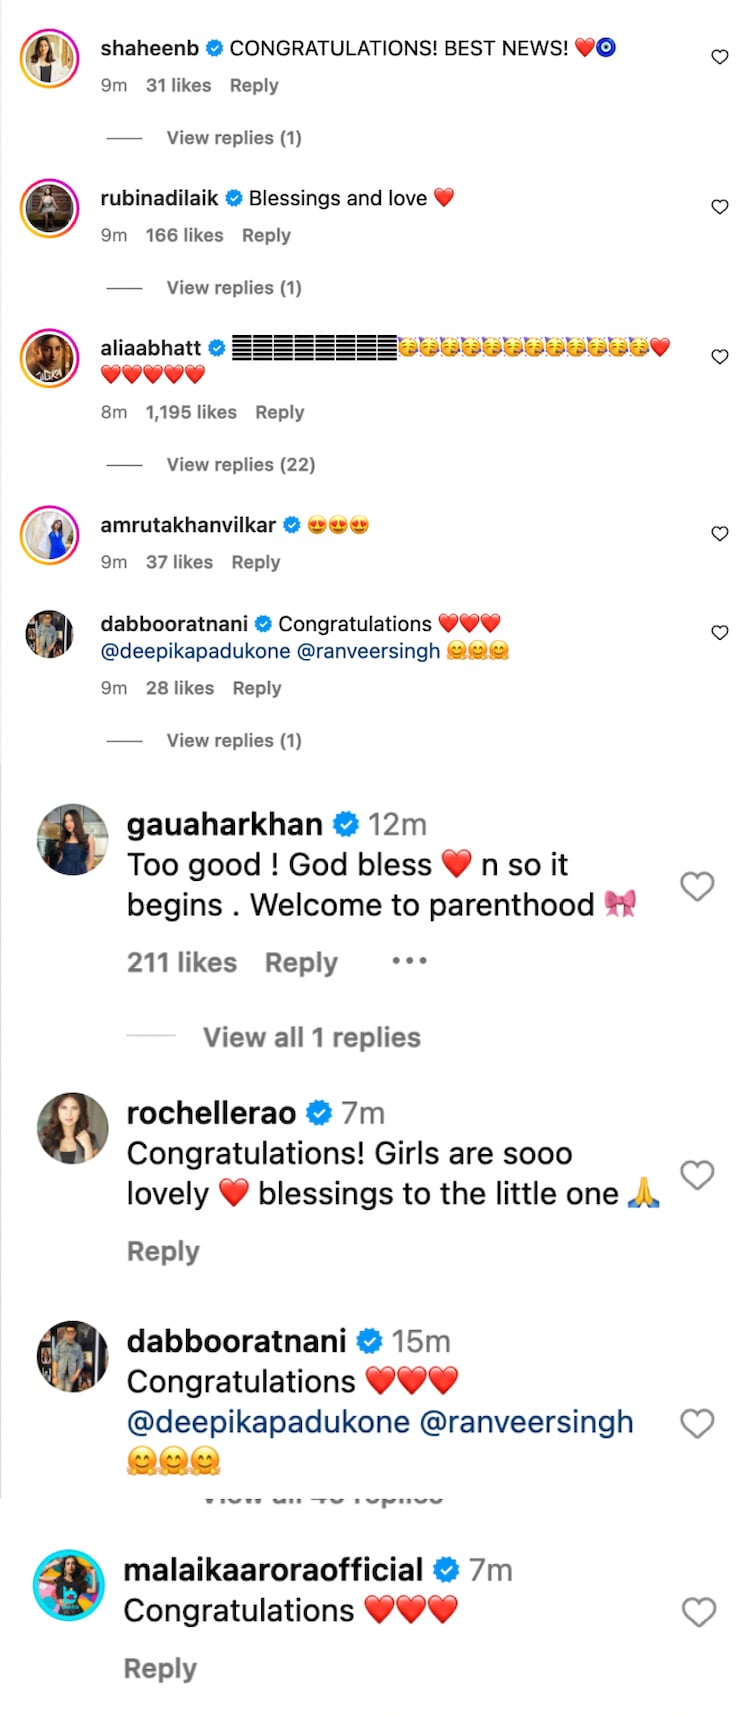The height and width of the screenshot is (1717, 750).
Task: Click the verified badge next to rubinadilaik
Action: point(232,198)
